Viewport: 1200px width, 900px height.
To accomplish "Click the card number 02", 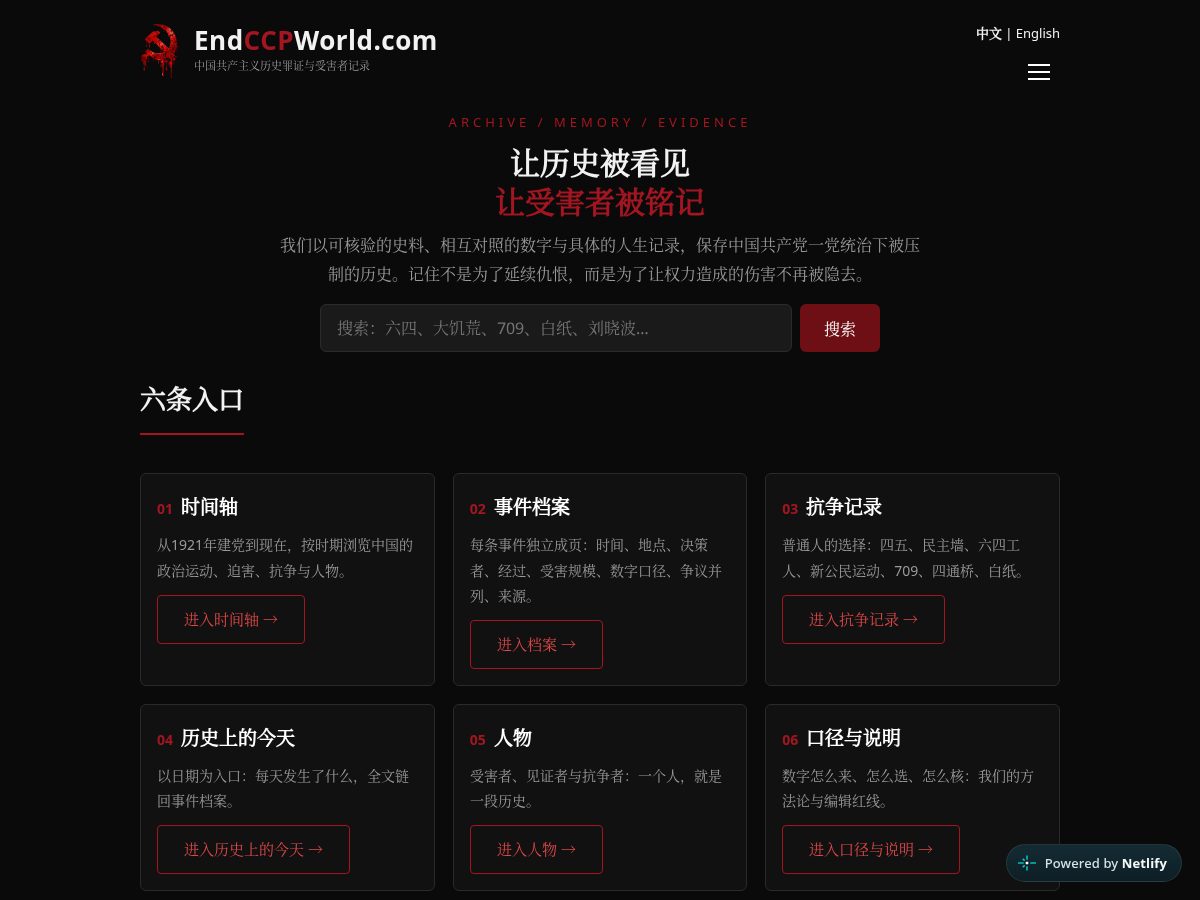I will coord(478,509).
